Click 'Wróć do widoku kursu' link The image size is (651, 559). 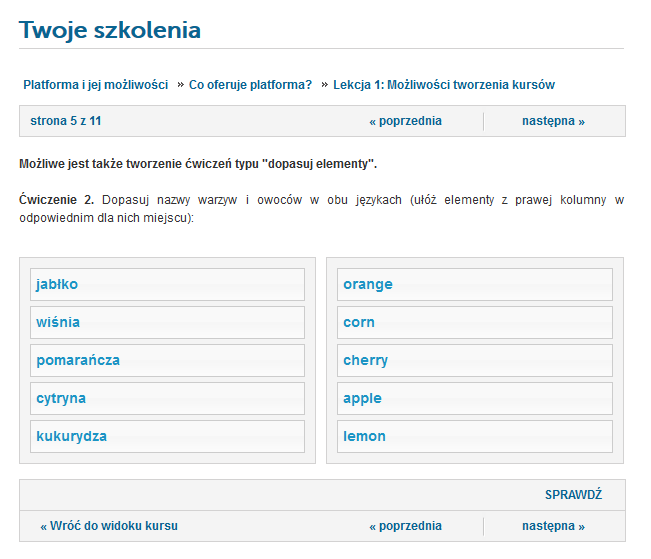pyautogui.click(x=109, y=526)
